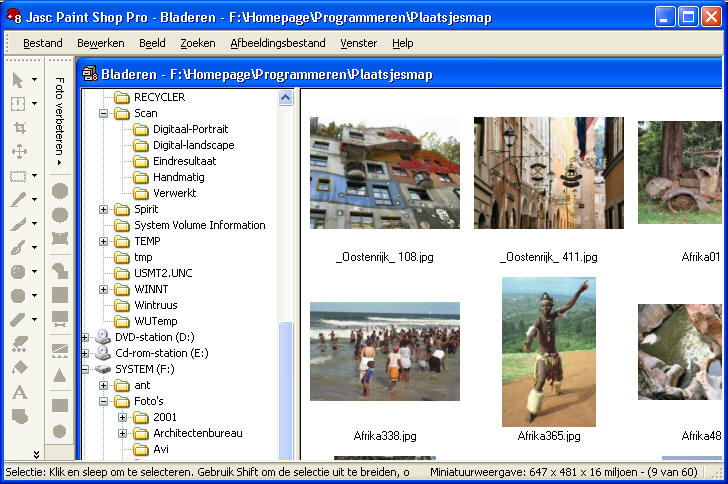This screenshot has height=484, width=728.
Task: Click the triangle icon on photo toolbar
Action: pos(59,375)
